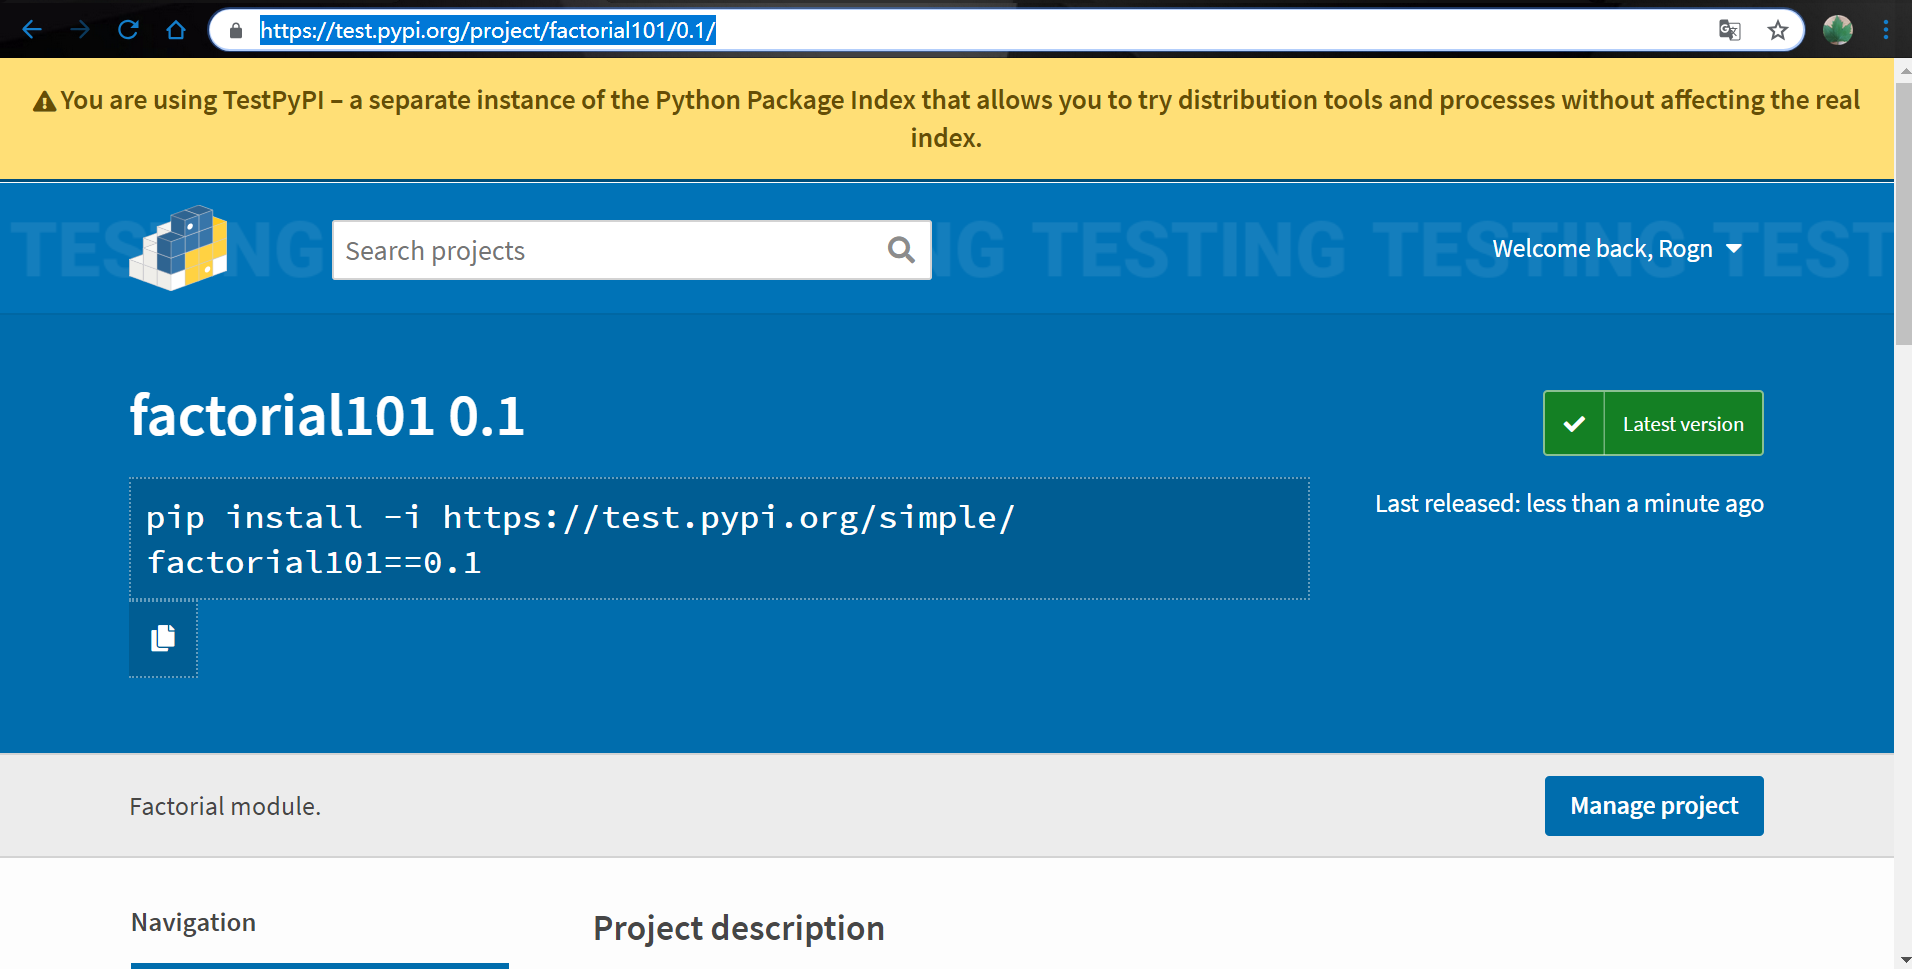Go back to the previous page
The height and width of the screenshot is (969, 1912).
click(32, 30)
